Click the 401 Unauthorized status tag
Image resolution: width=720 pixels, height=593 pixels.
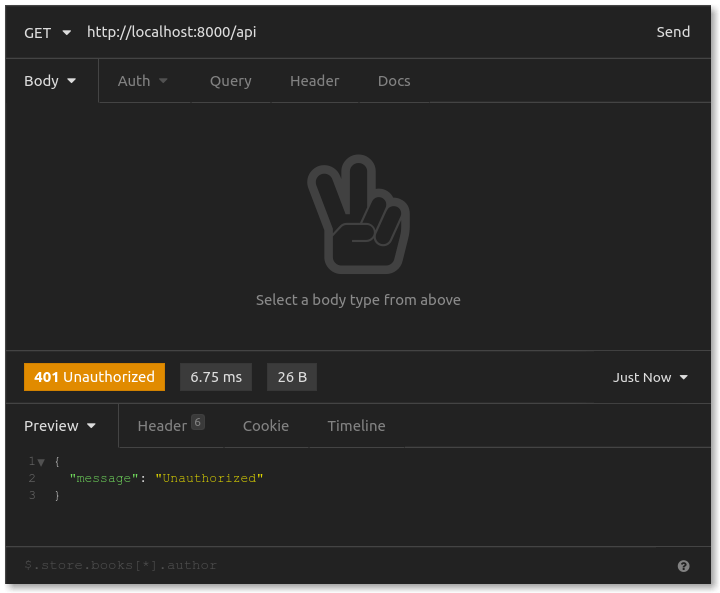click(x=94, y=377)
